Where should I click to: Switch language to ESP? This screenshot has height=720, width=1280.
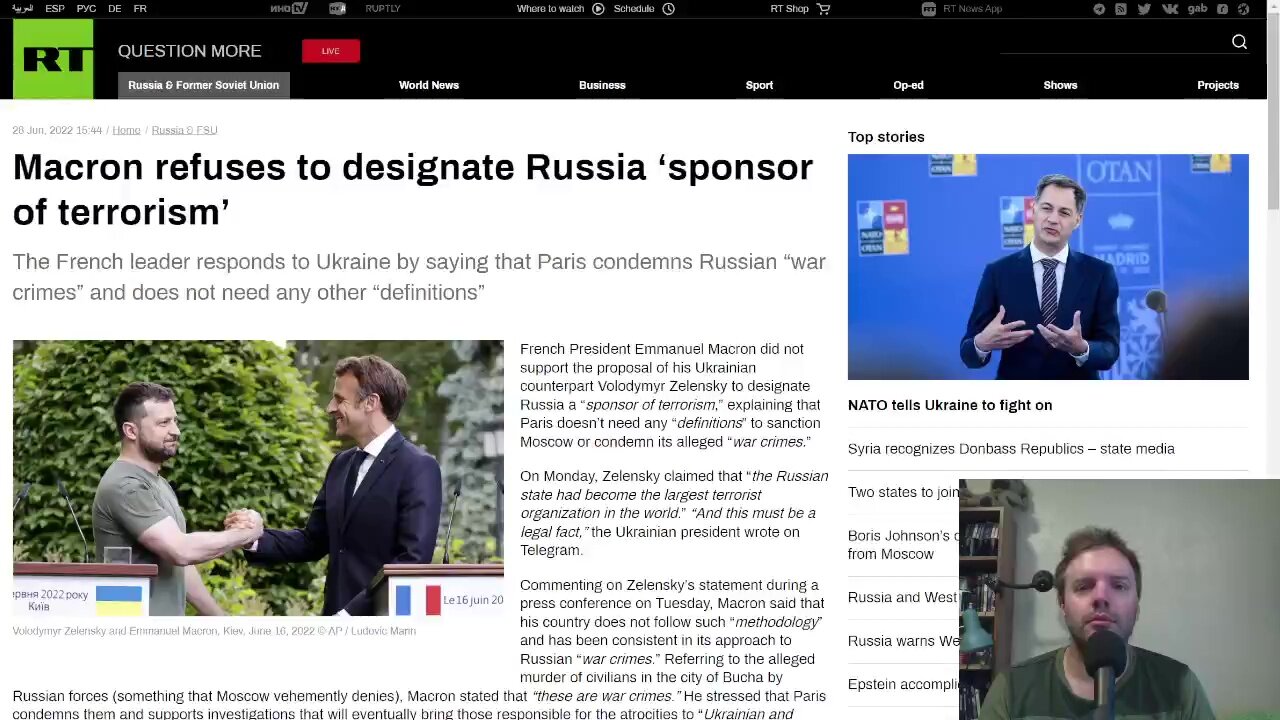[55, 9]
